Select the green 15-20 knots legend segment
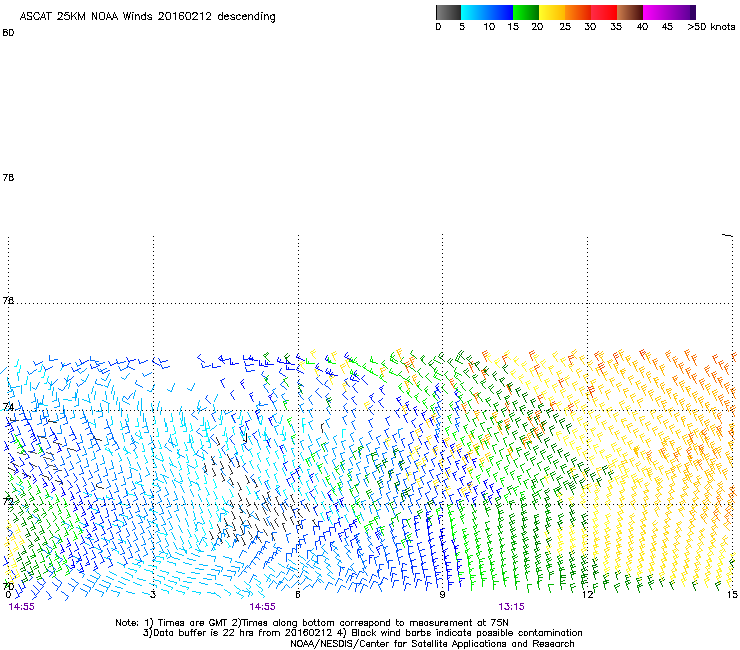This screenshot has height=650, width=740. coord(526,12)
